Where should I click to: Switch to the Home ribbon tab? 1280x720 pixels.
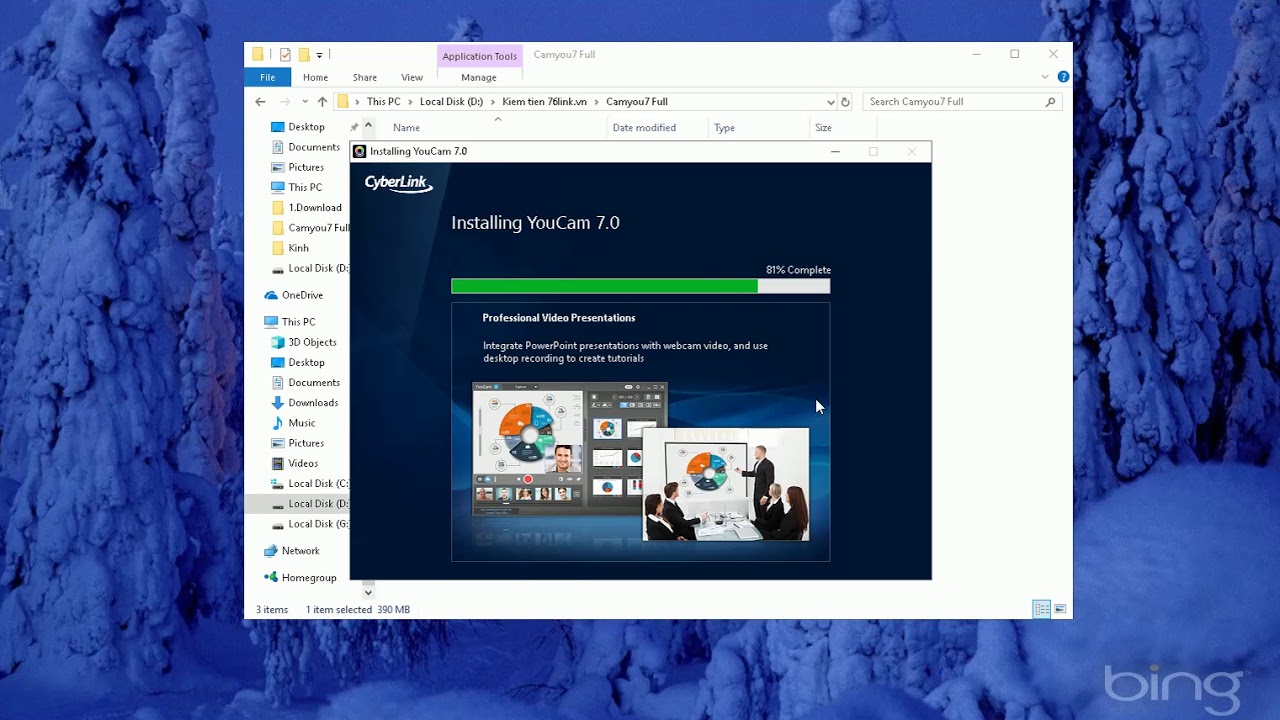(x=315, y=77)
